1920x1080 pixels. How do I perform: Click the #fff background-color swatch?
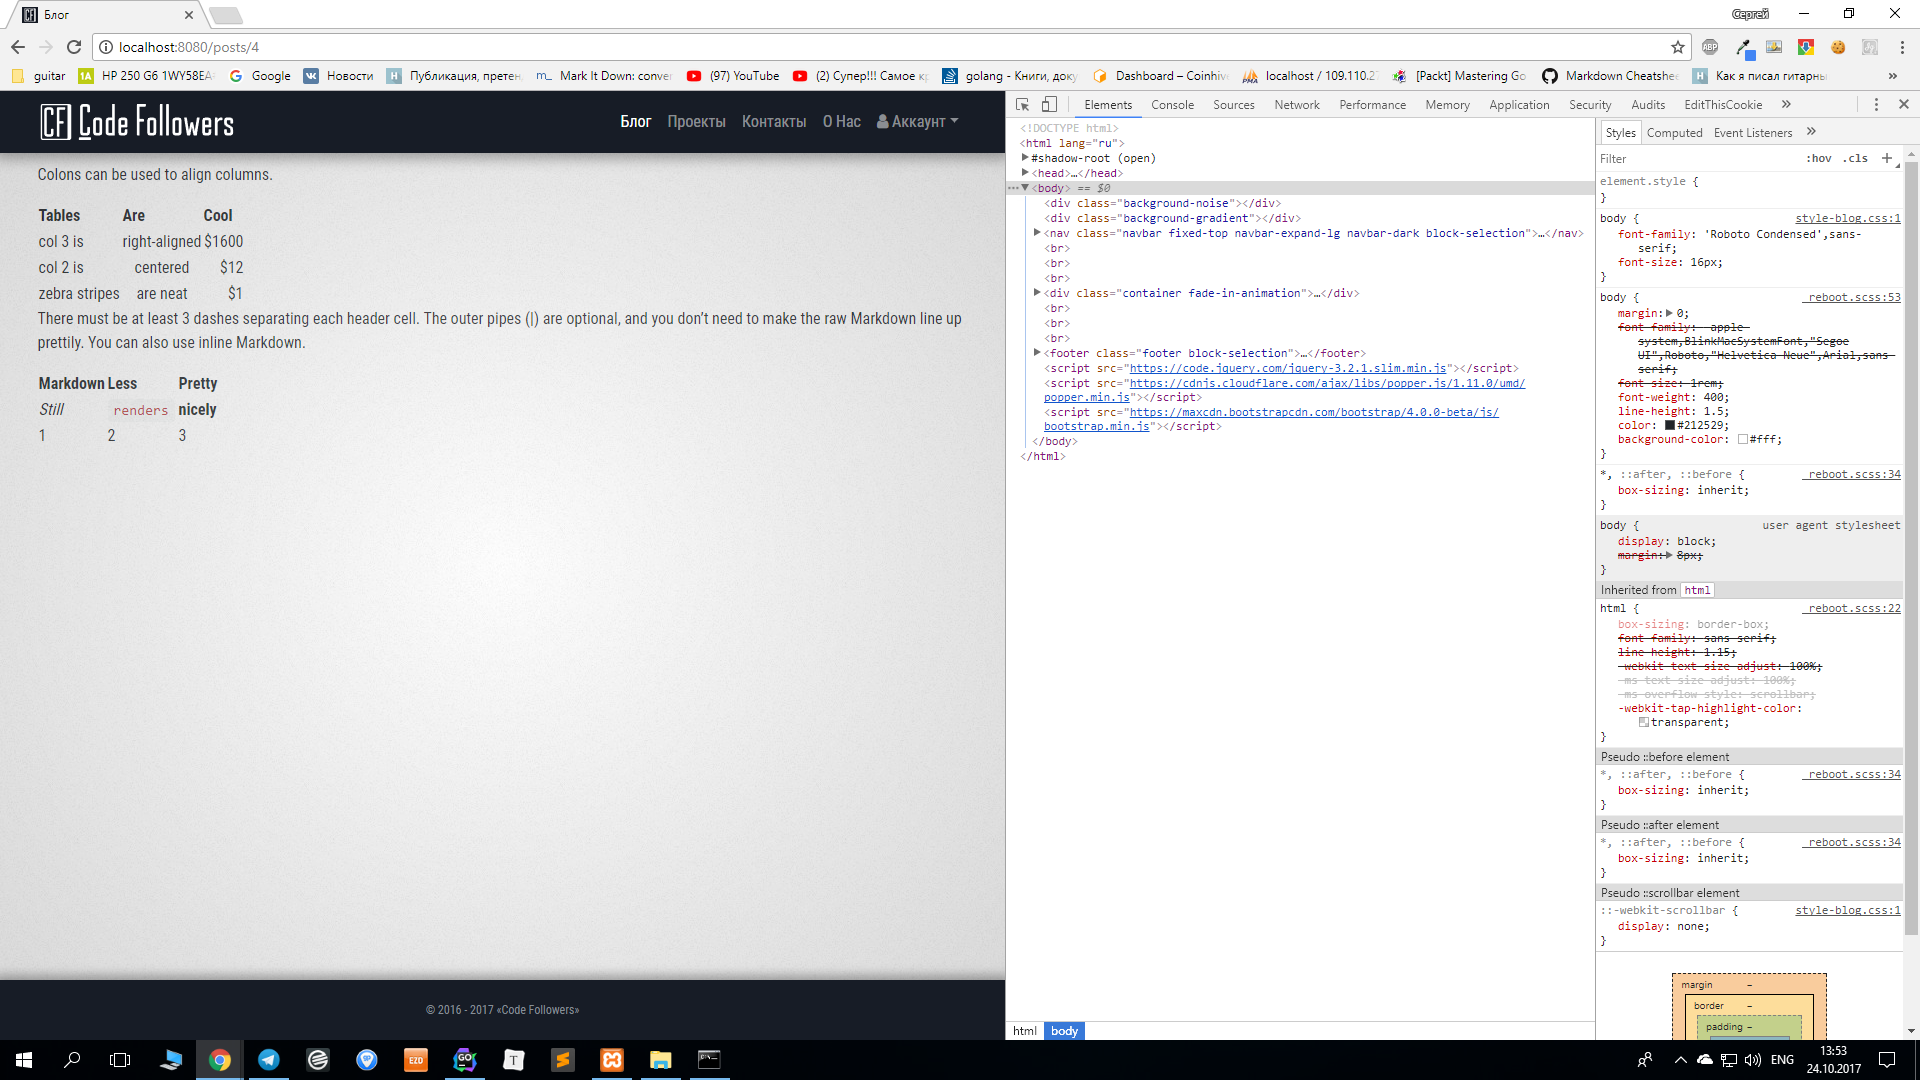point(1743,439)
